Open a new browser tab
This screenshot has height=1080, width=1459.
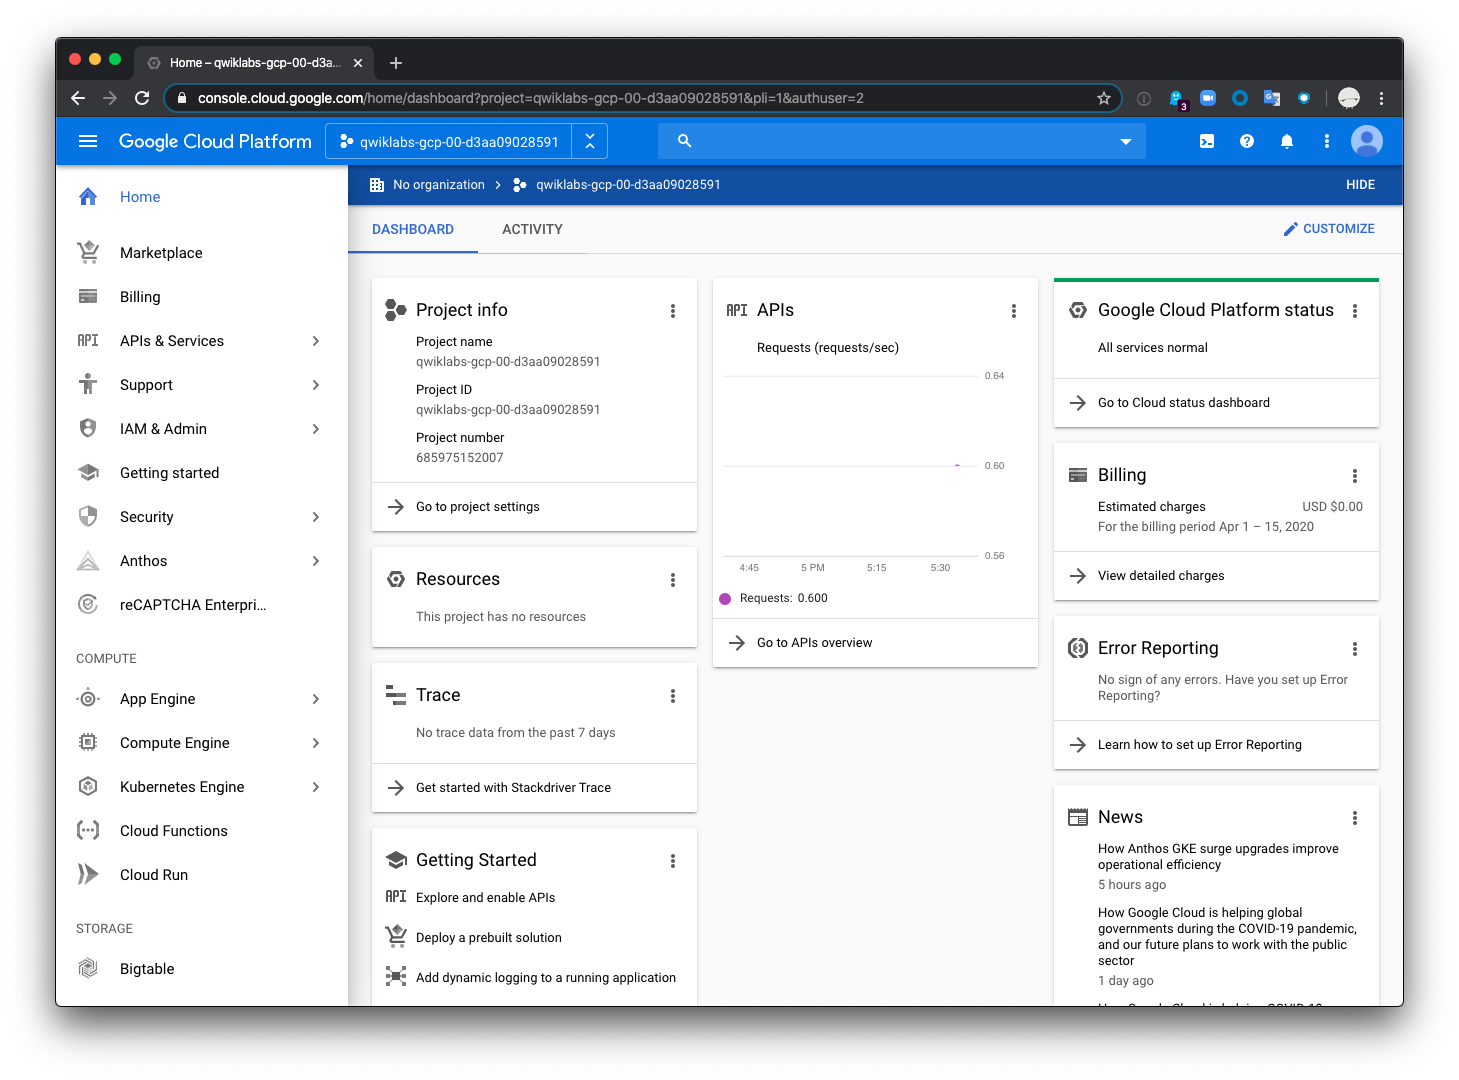click(x=396, y=63)
